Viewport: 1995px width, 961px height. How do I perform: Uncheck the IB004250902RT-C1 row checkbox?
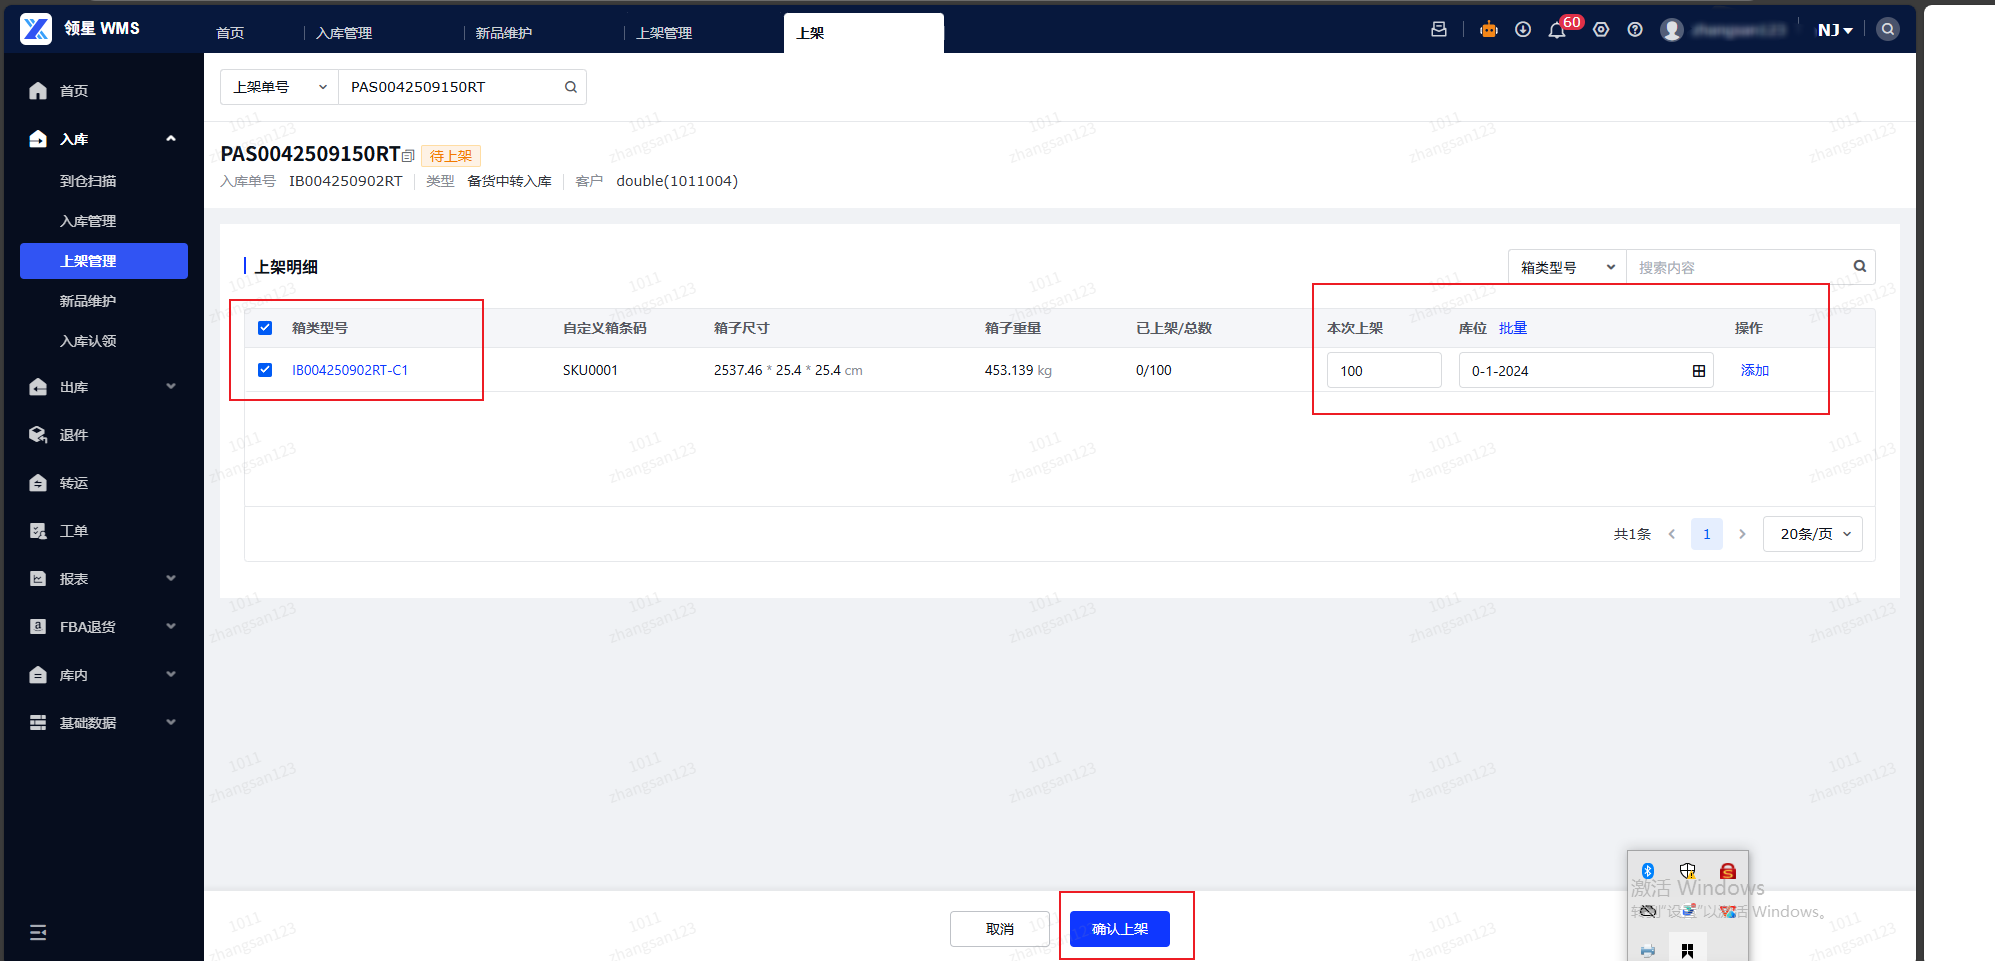click(x=265, y=370)
